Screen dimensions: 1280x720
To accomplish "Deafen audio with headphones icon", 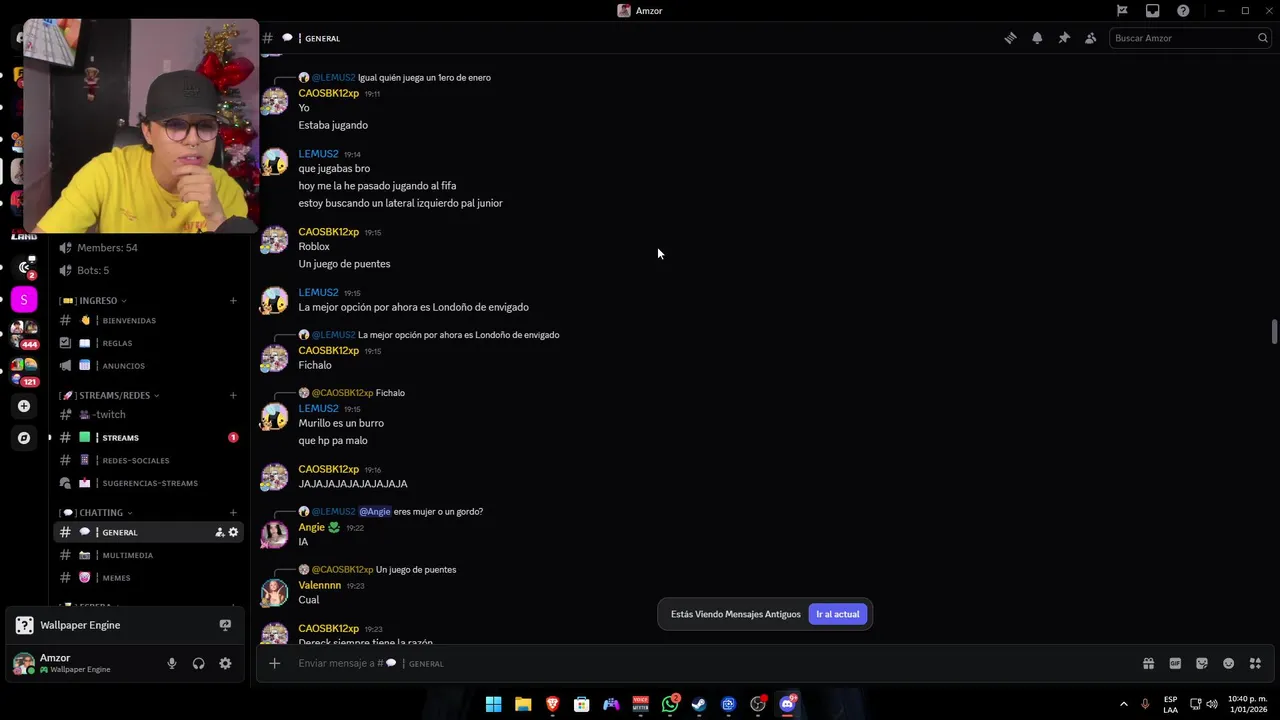I will tap(198, 663).
